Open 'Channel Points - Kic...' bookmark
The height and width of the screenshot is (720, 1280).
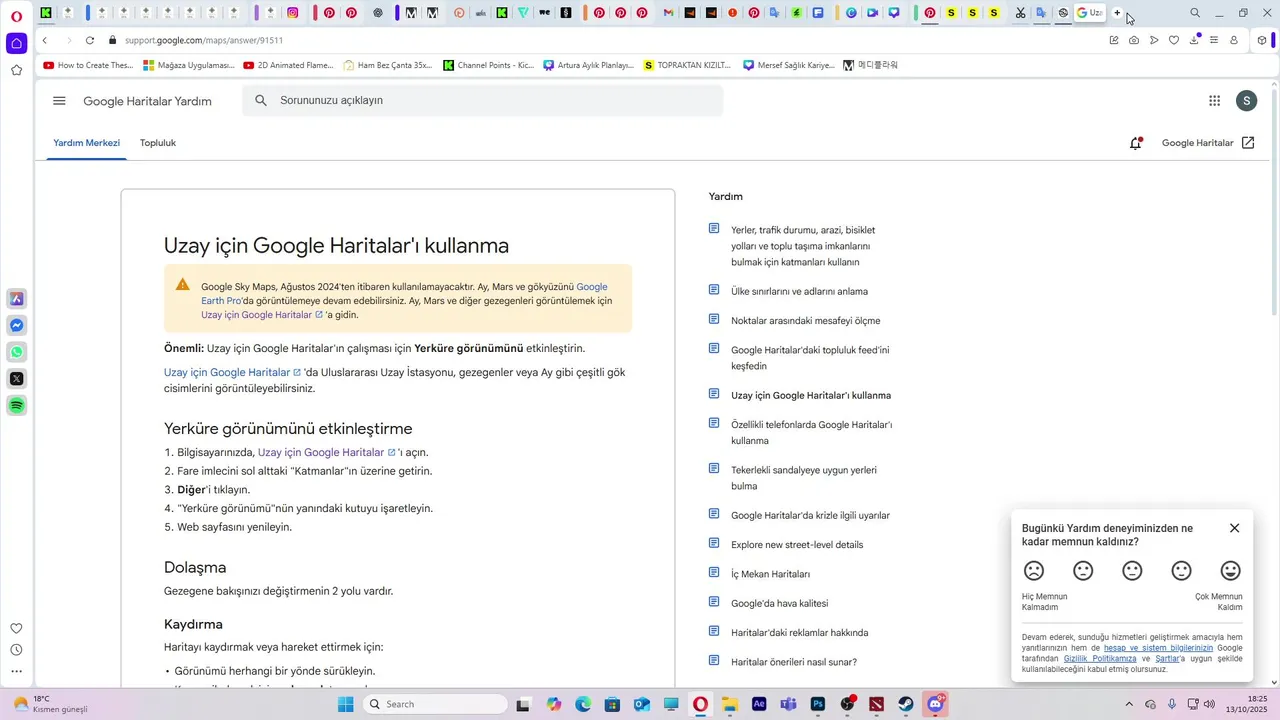click(x=488, y=65)
